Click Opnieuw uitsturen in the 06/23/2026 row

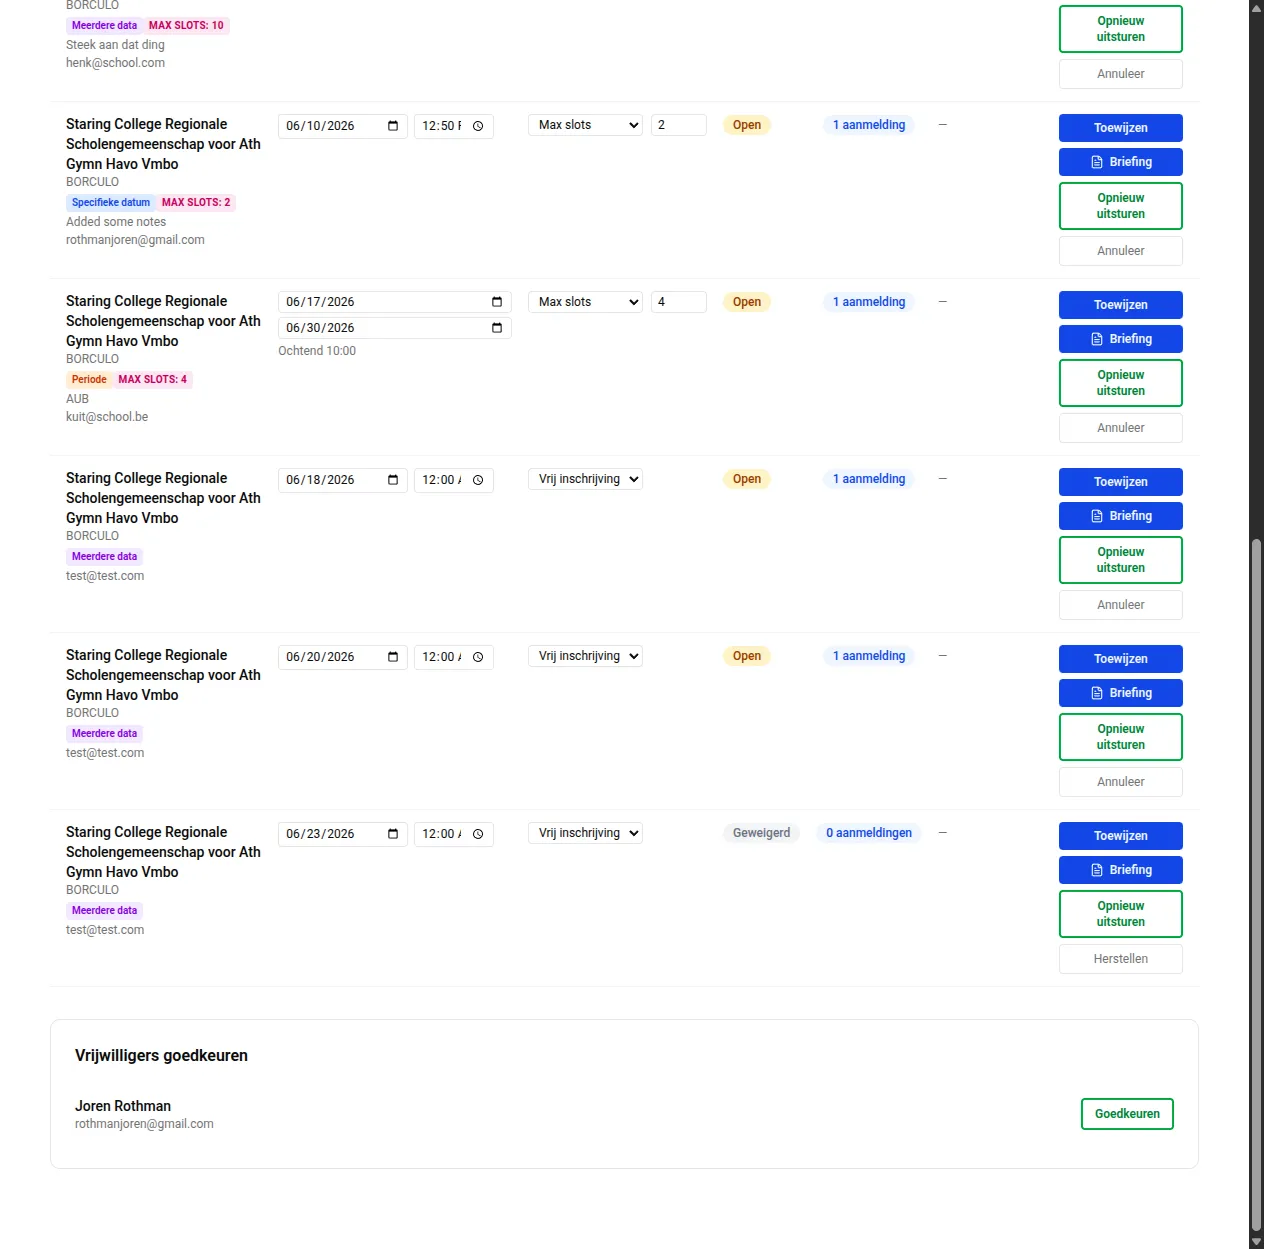1121,914
